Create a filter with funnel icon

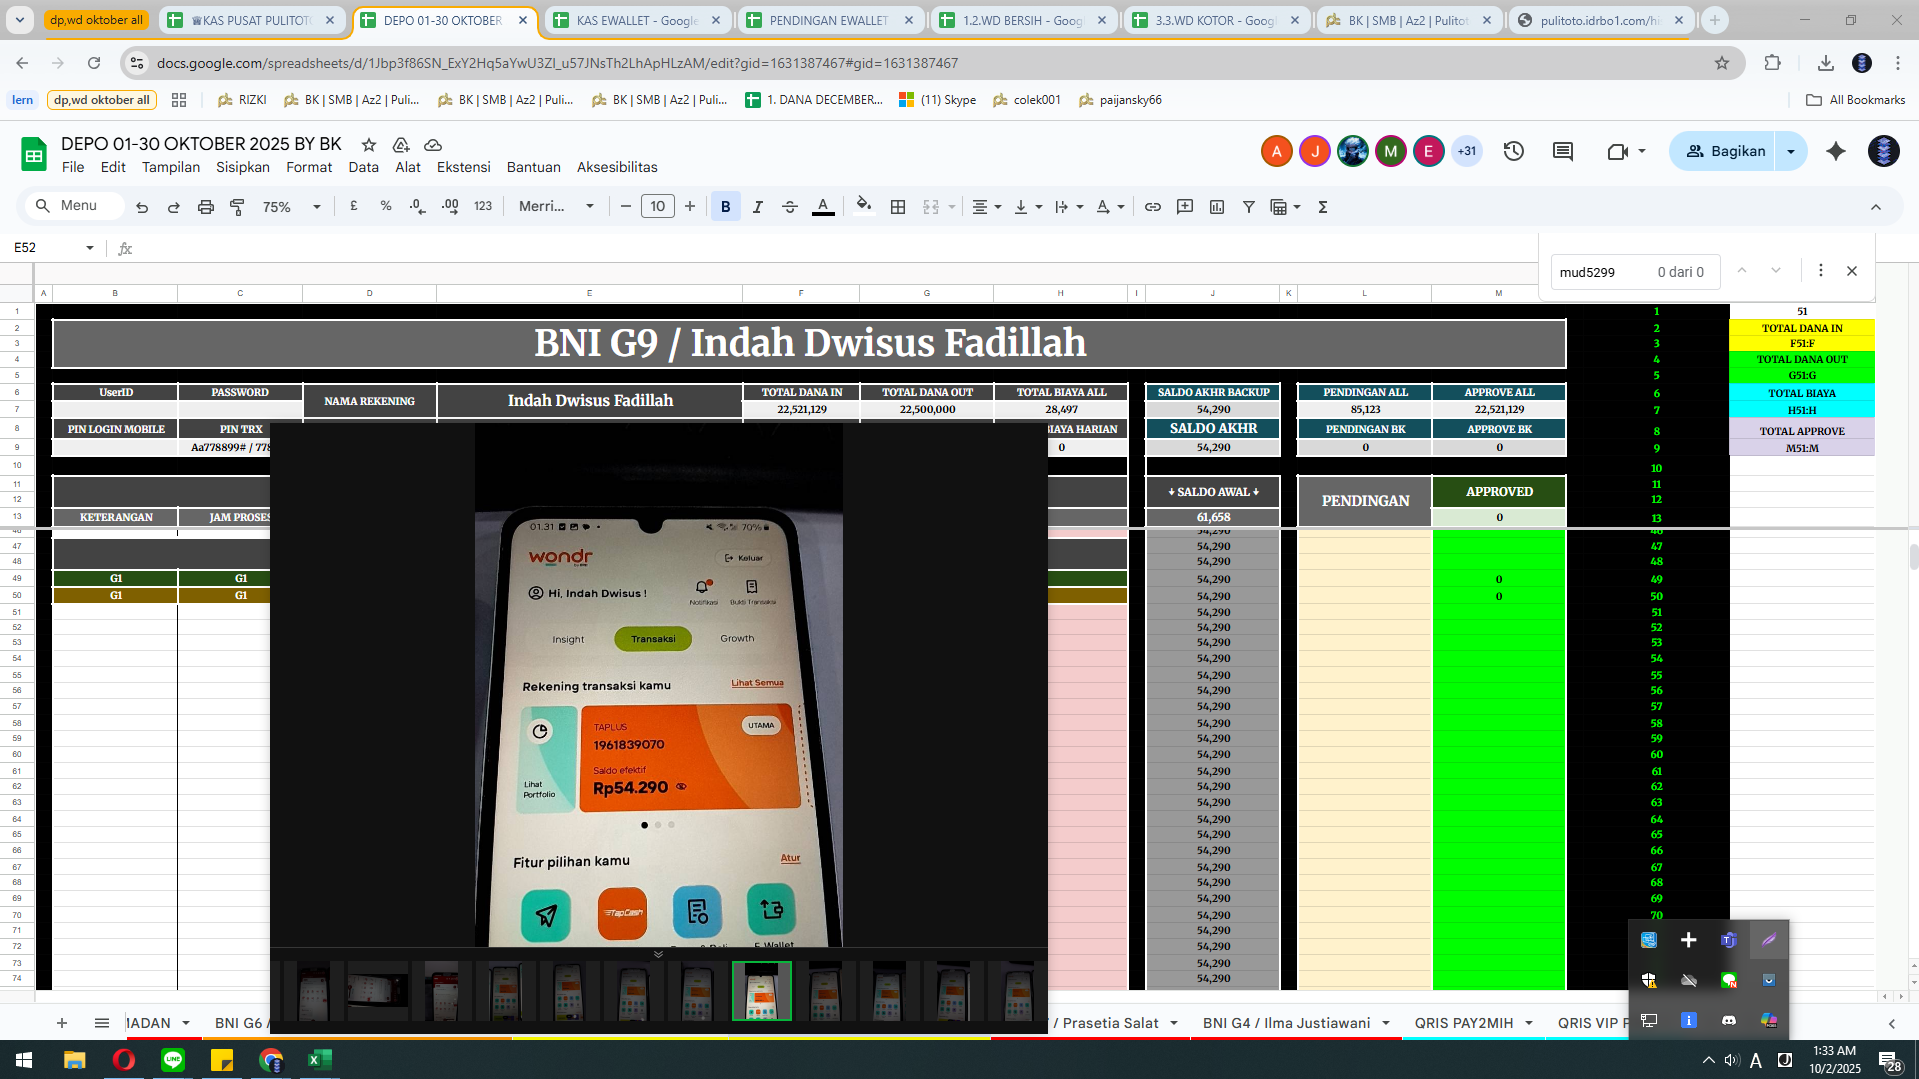coord(1249,207)
